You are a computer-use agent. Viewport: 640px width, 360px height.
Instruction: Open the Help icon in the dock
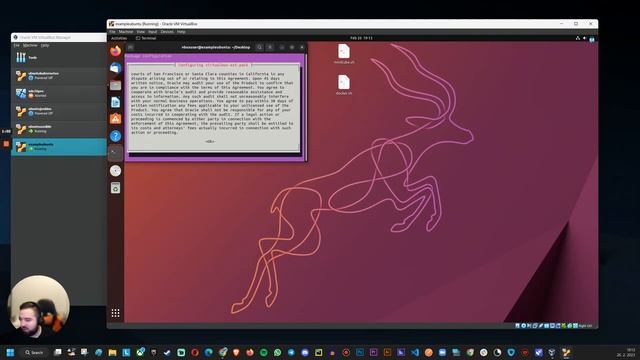[116, 136]
